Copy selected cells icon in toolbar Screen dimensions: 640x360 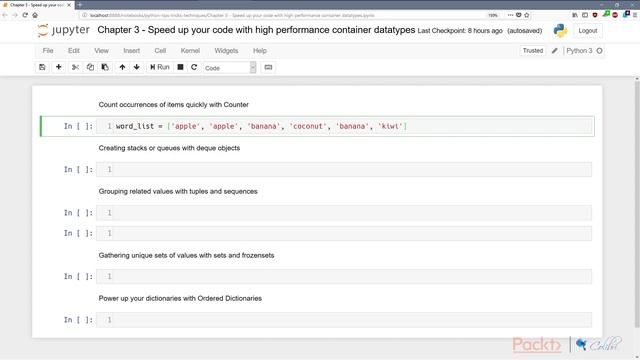point(90,67)
